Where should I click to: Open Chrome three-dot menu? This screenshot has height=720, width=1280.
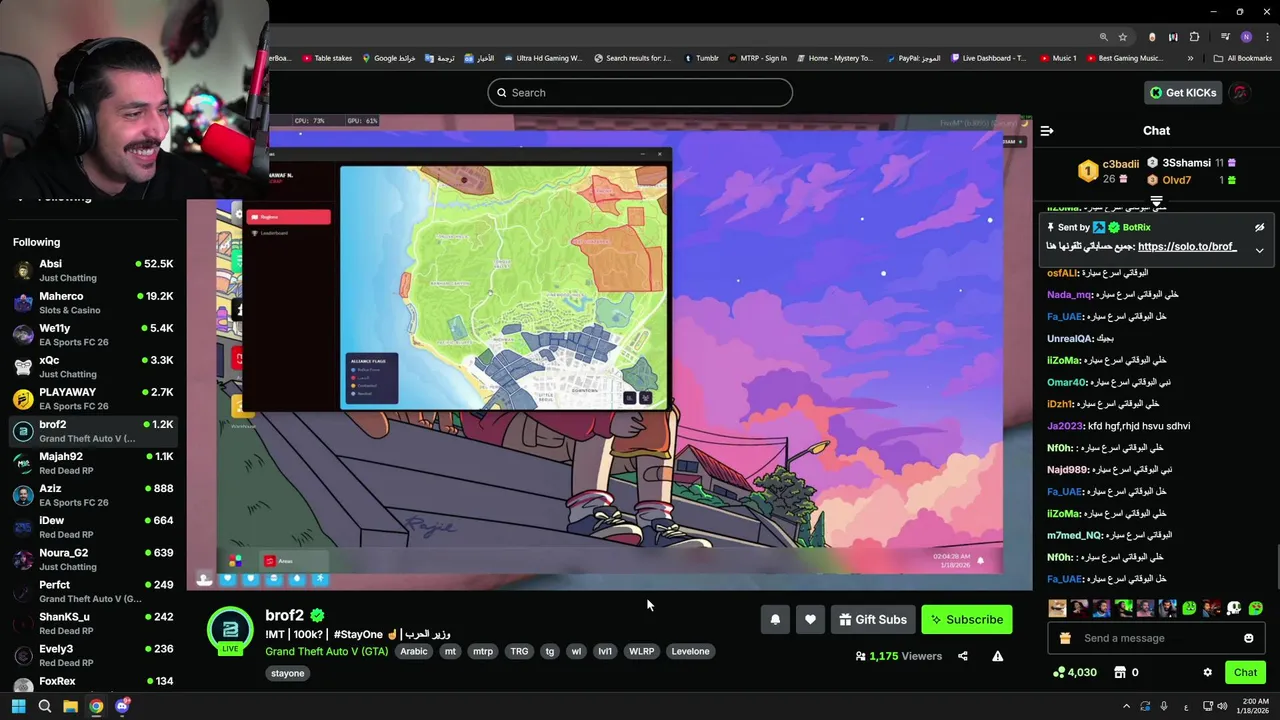[1266, 37]
